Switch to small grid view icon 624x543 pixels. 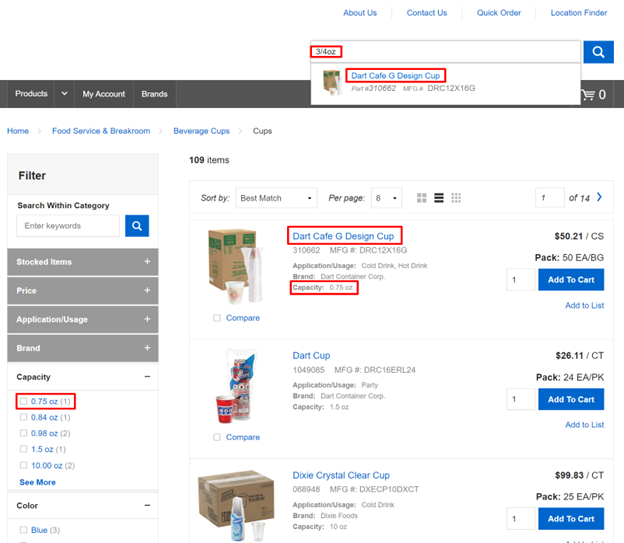point(456,198)
